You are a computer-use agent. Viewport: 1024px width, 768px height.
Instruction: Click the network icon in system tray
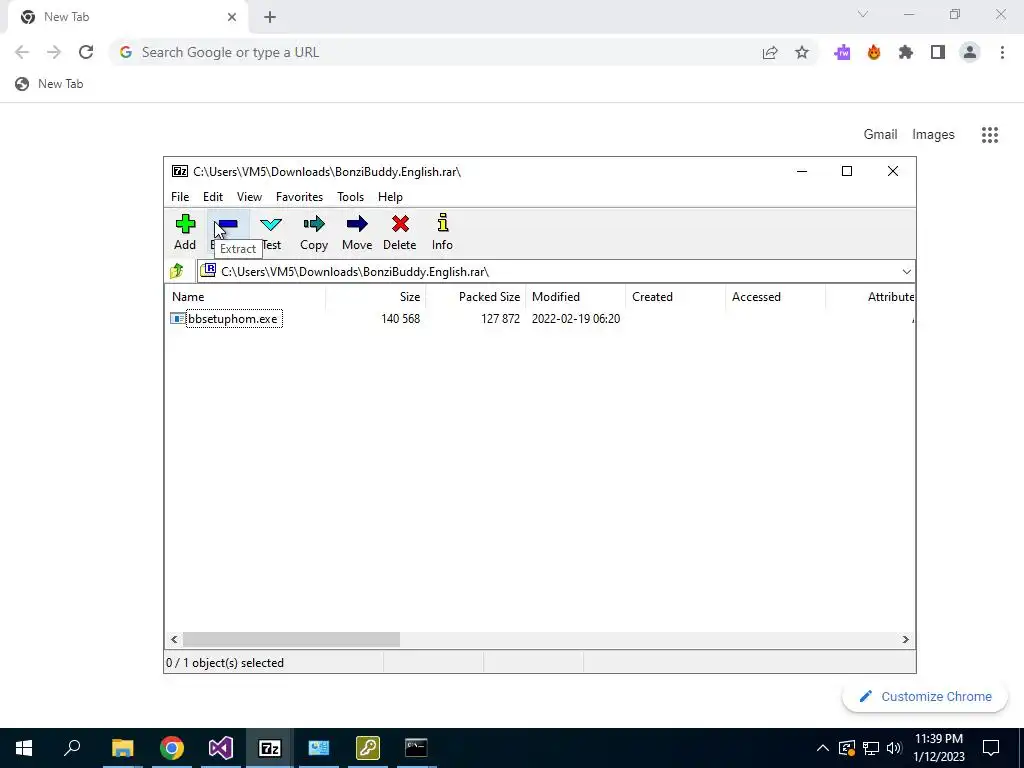[871, 748]
